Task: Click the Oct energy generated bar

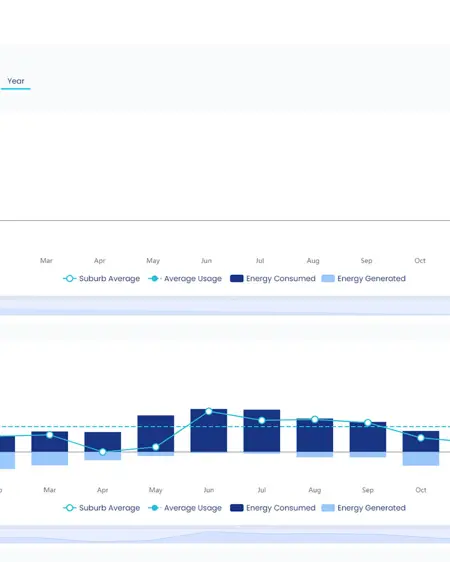Action: (x=421, y=459)
